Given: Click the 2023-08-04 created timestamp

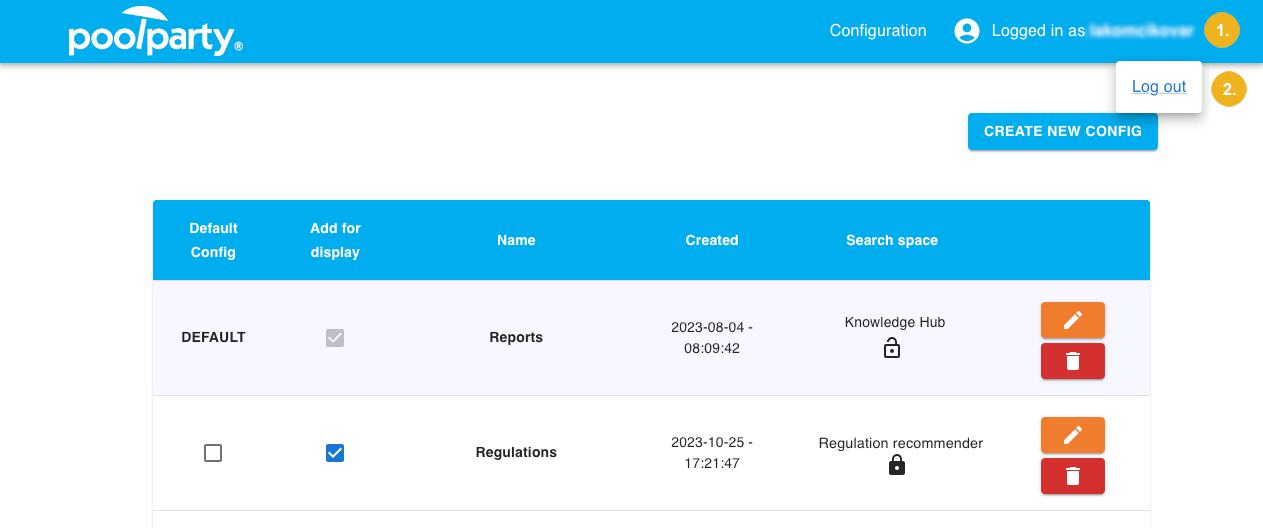Looking at the screenshot, I should click(712, 338).
